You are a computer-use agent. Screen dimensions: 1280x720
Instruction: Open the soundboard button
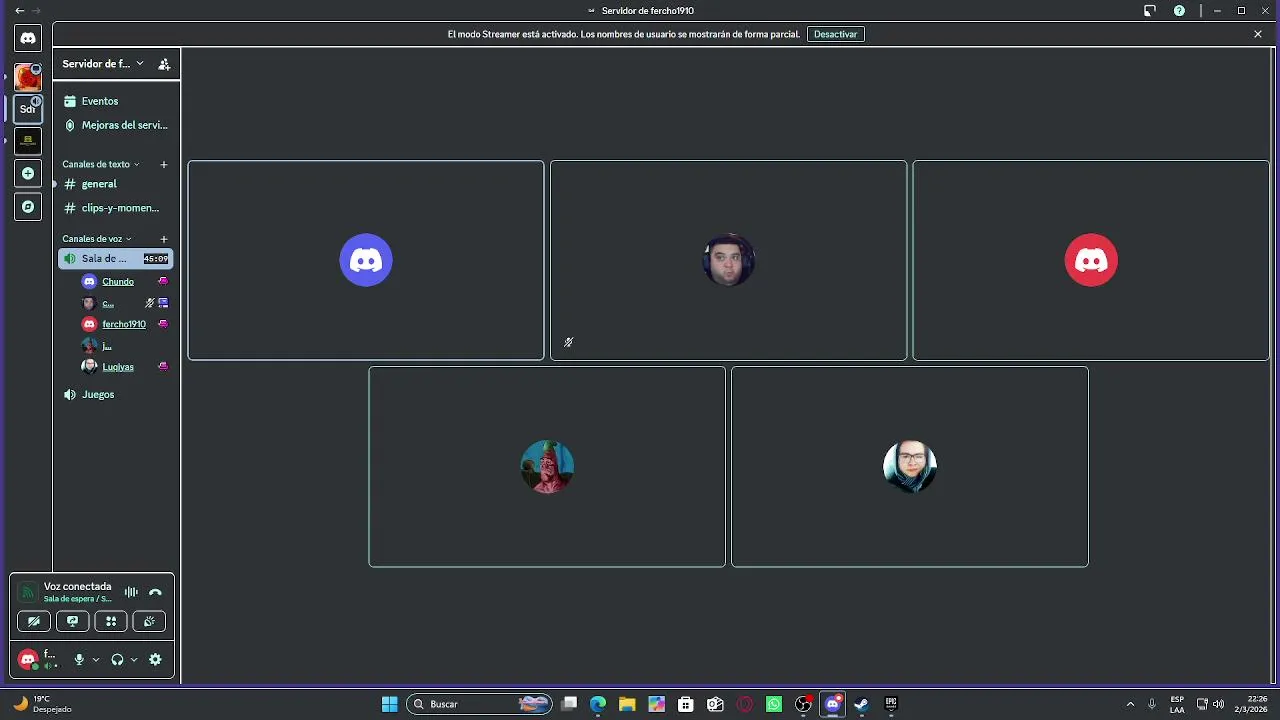coord(149,621)
